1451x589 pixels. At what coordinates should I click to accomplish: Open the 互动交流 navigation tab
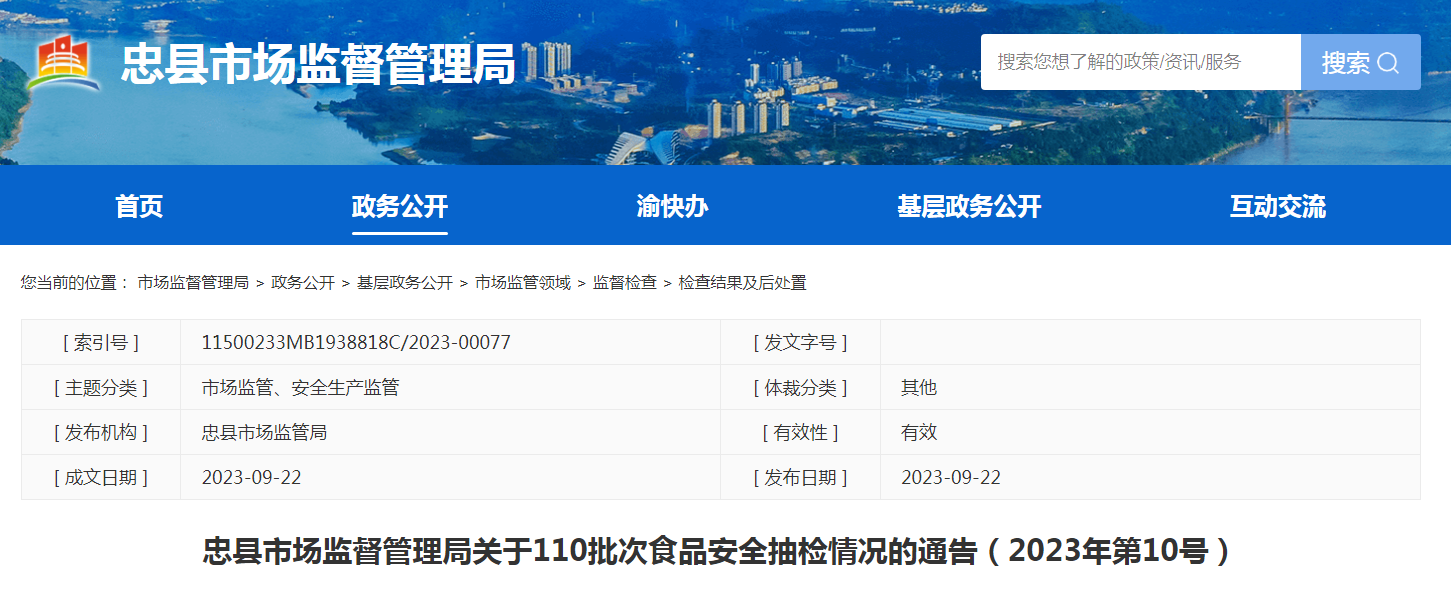point(1278,207)
